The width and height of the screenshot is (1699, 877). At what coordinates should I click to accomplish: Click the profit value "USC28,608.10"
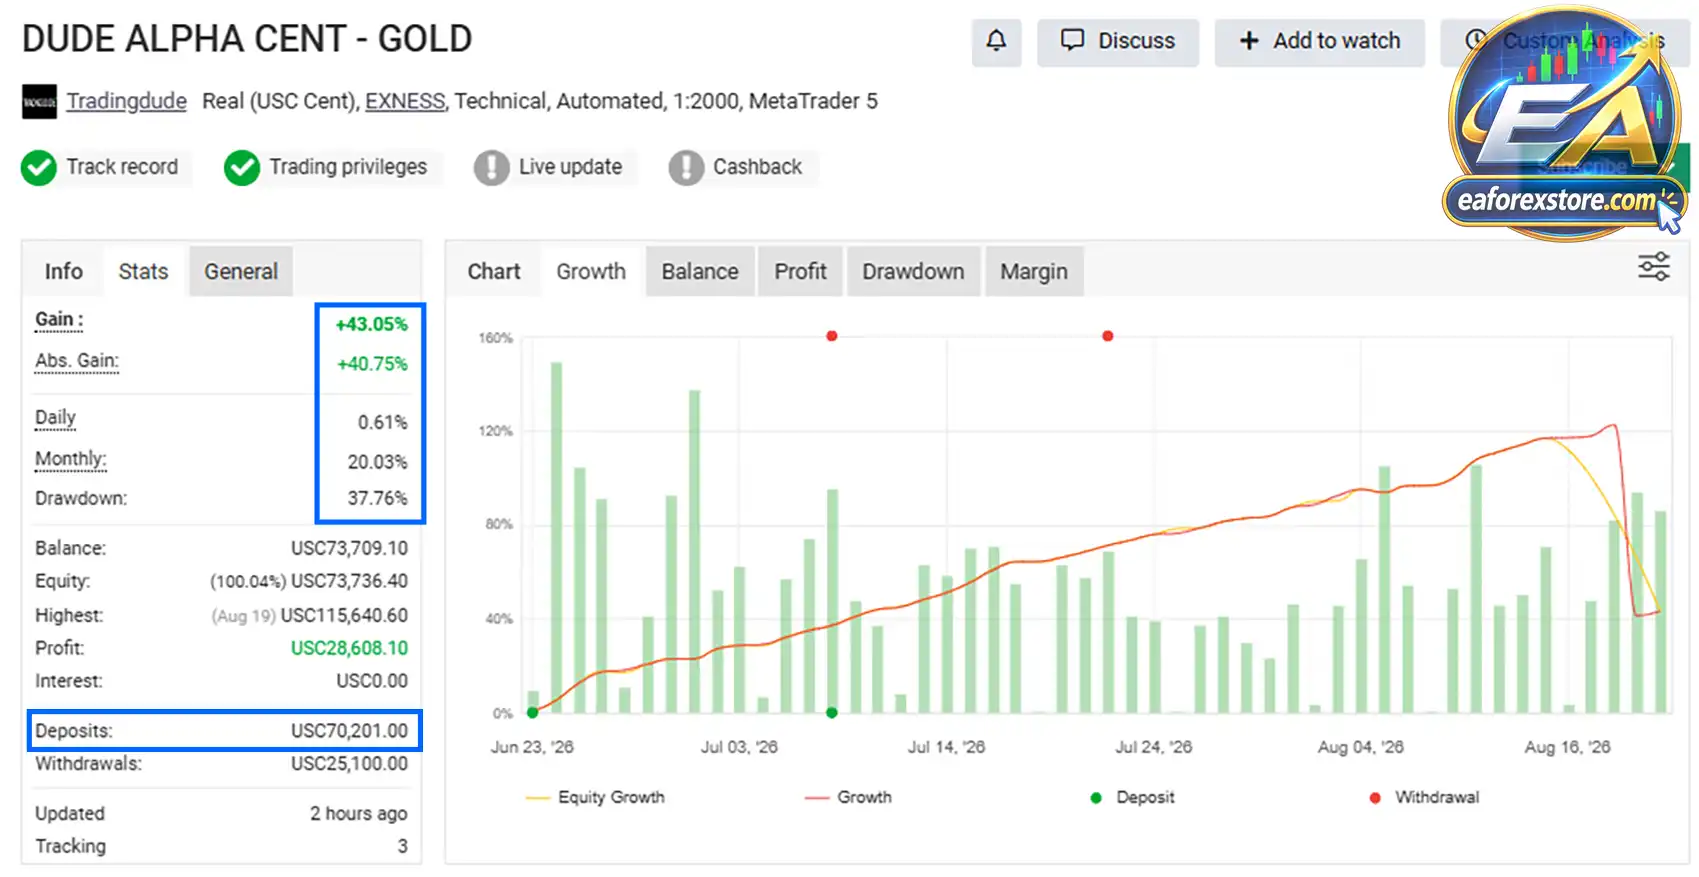coord(349,648)
